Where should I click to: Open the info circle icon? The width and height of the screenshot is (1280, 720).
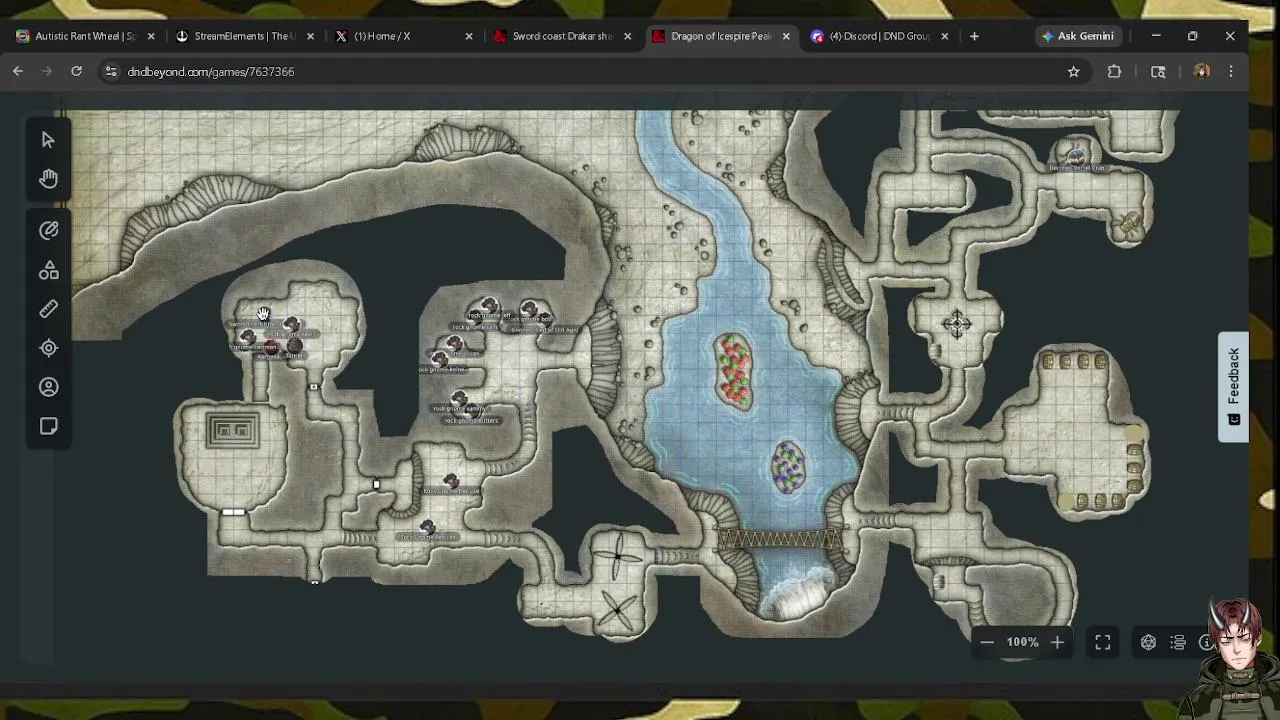click(x=1206, y=642)
